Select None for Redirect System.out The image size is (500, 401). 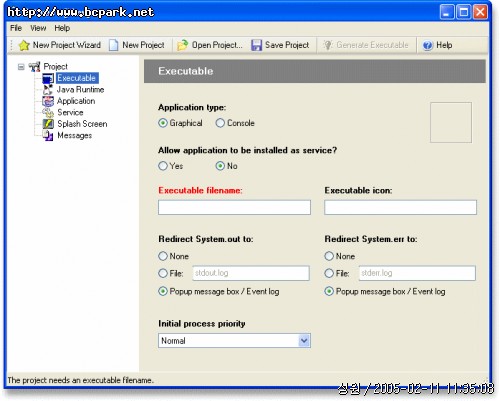pos(163,256)
